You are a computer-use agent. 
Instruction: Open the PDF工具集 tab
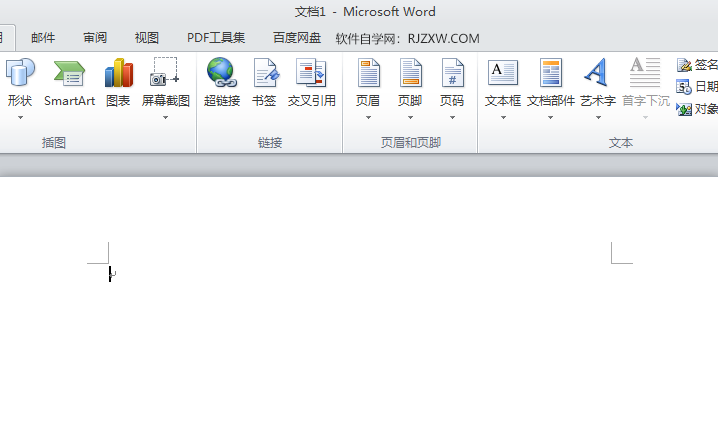tap(216, 38)
